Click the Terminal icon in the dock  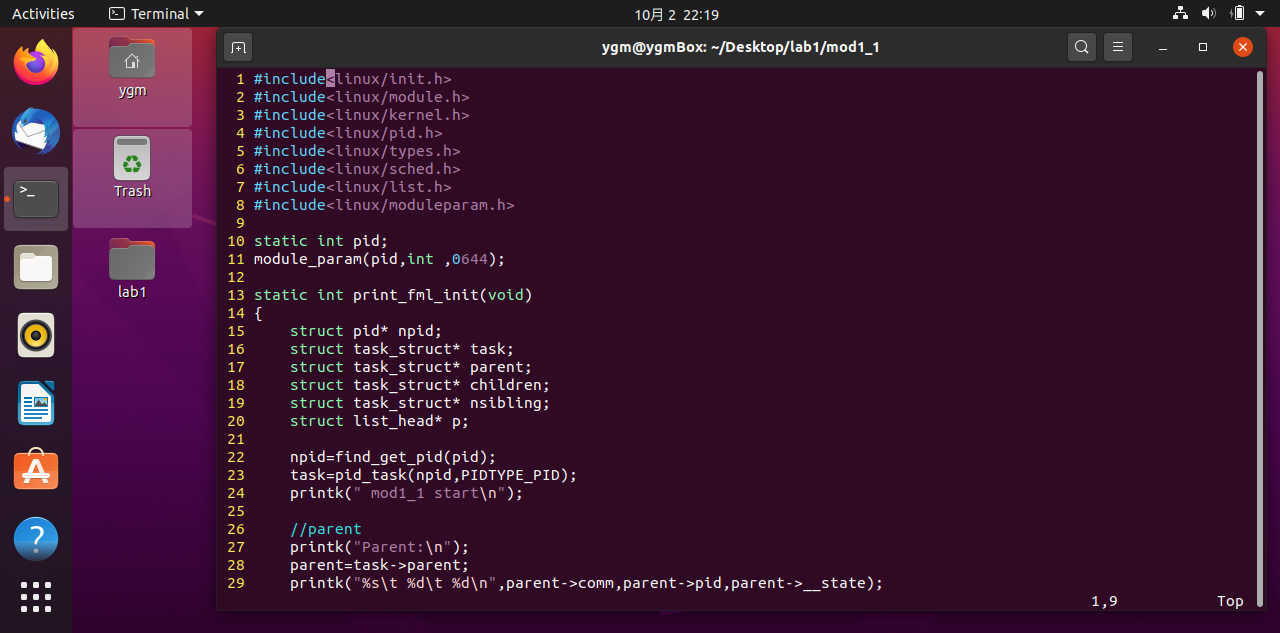36,199
